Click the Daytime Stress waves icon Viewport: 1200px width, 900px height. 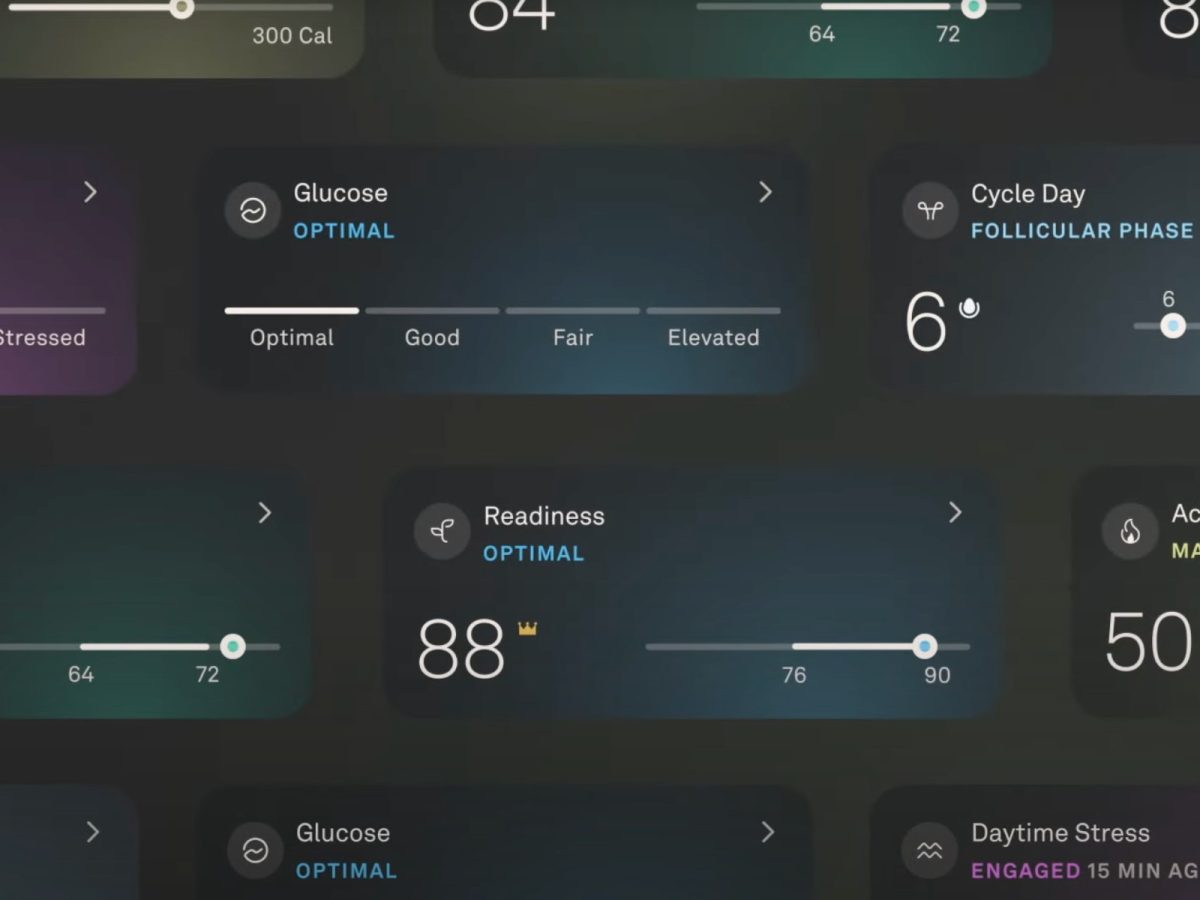pyautogui.click(x=930, y=851)
